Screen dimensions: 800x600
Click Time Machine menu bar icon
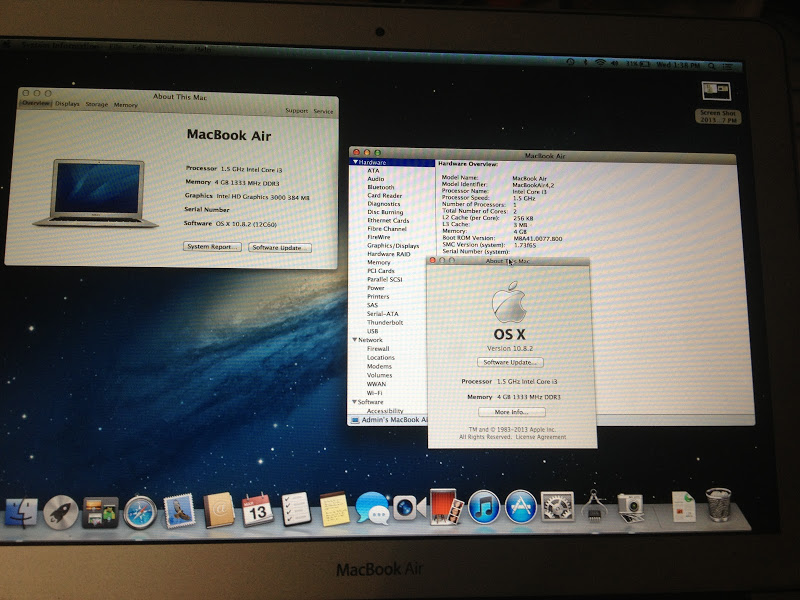pos(570,62)
